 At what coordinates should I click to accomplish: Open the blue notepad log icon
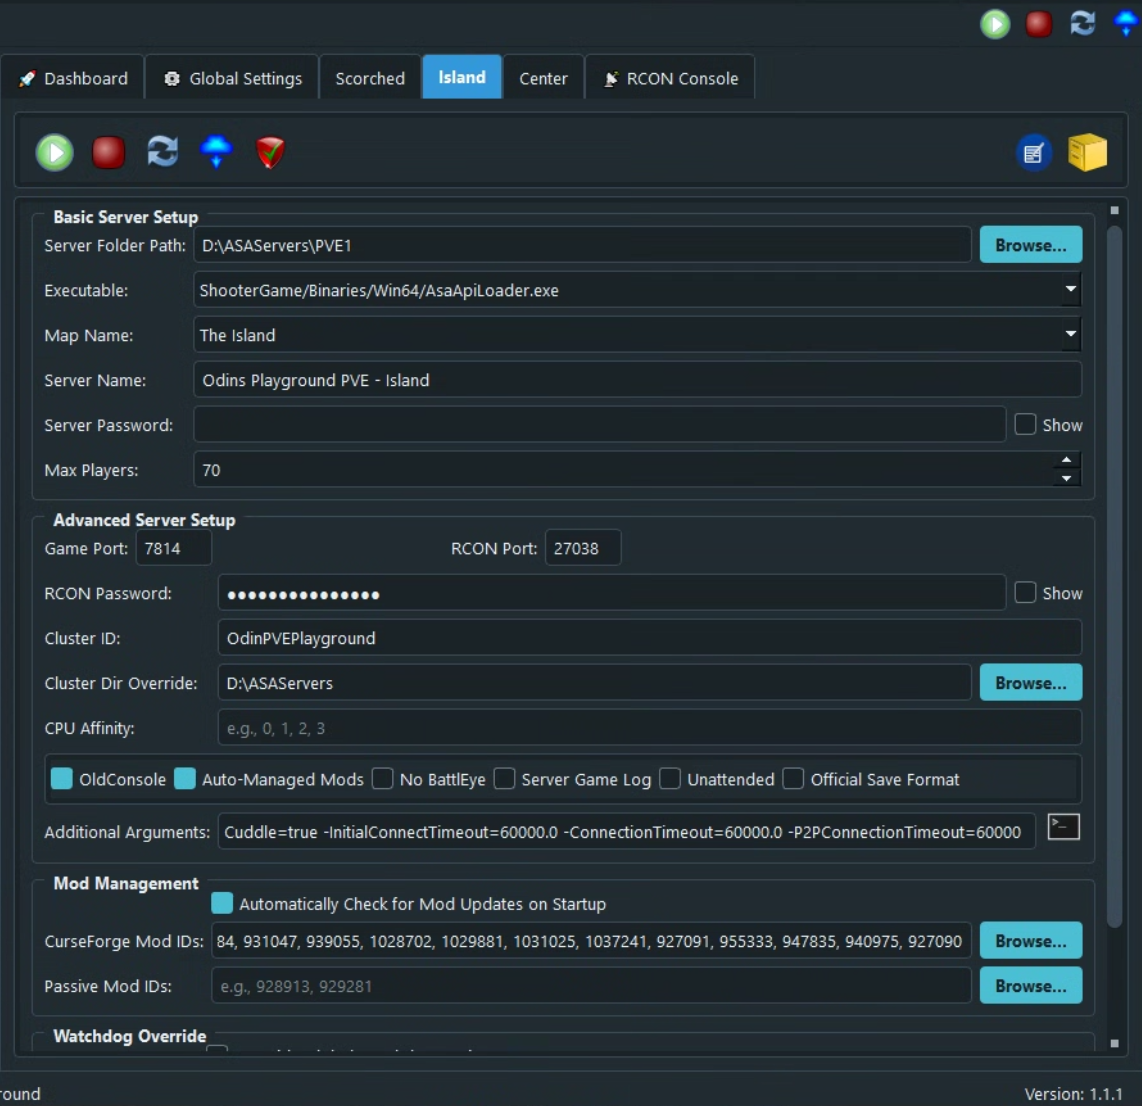coord(1034,153)
